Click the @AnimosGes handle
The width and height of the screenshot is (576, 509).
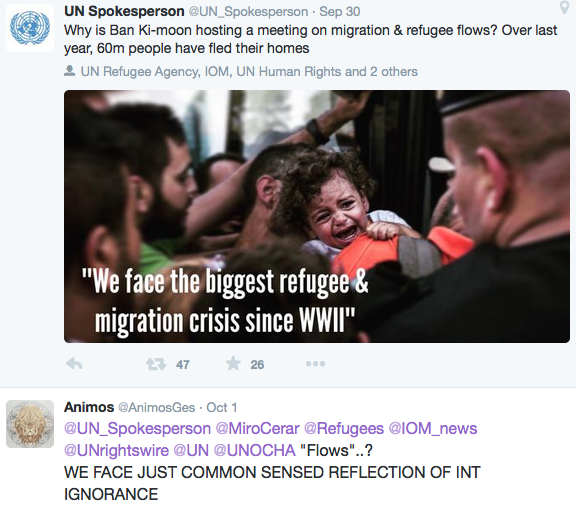point(156,408)
